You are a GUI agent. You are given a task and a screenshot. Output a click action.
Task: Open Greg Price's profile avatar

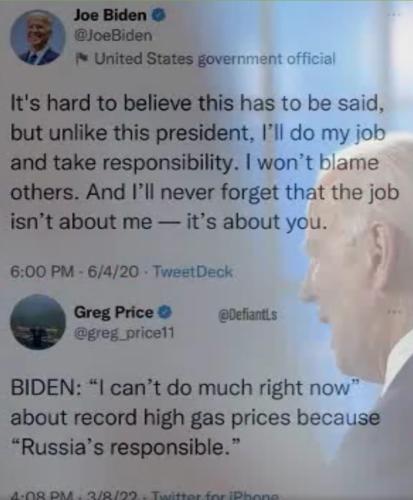point(38,322)
